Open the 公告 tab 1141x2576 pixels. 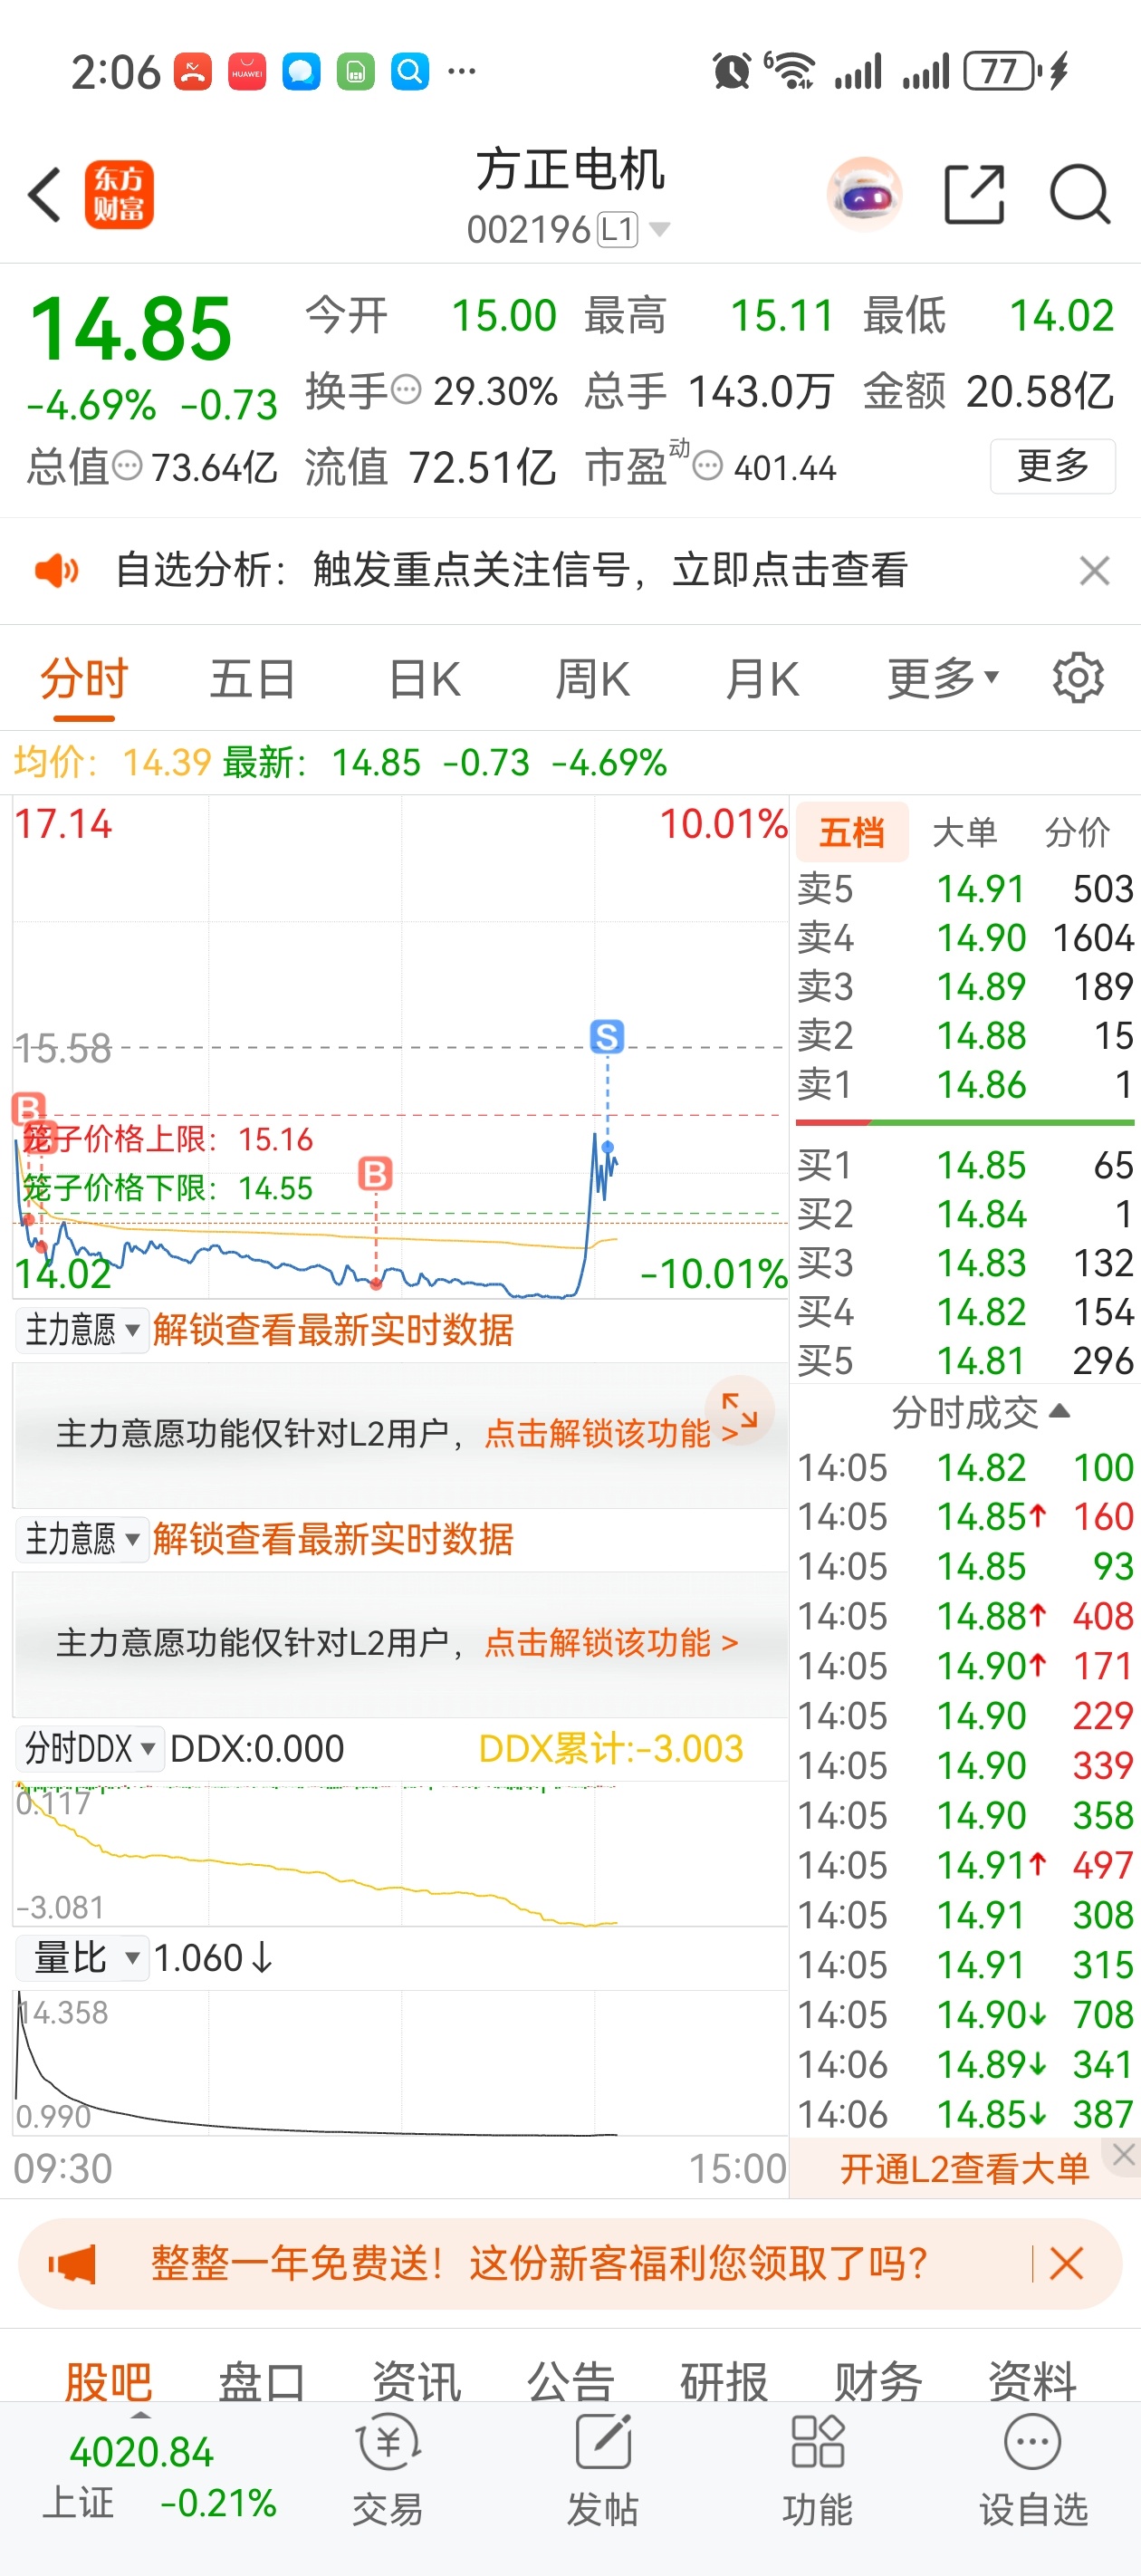click(x=570, y=2381)
